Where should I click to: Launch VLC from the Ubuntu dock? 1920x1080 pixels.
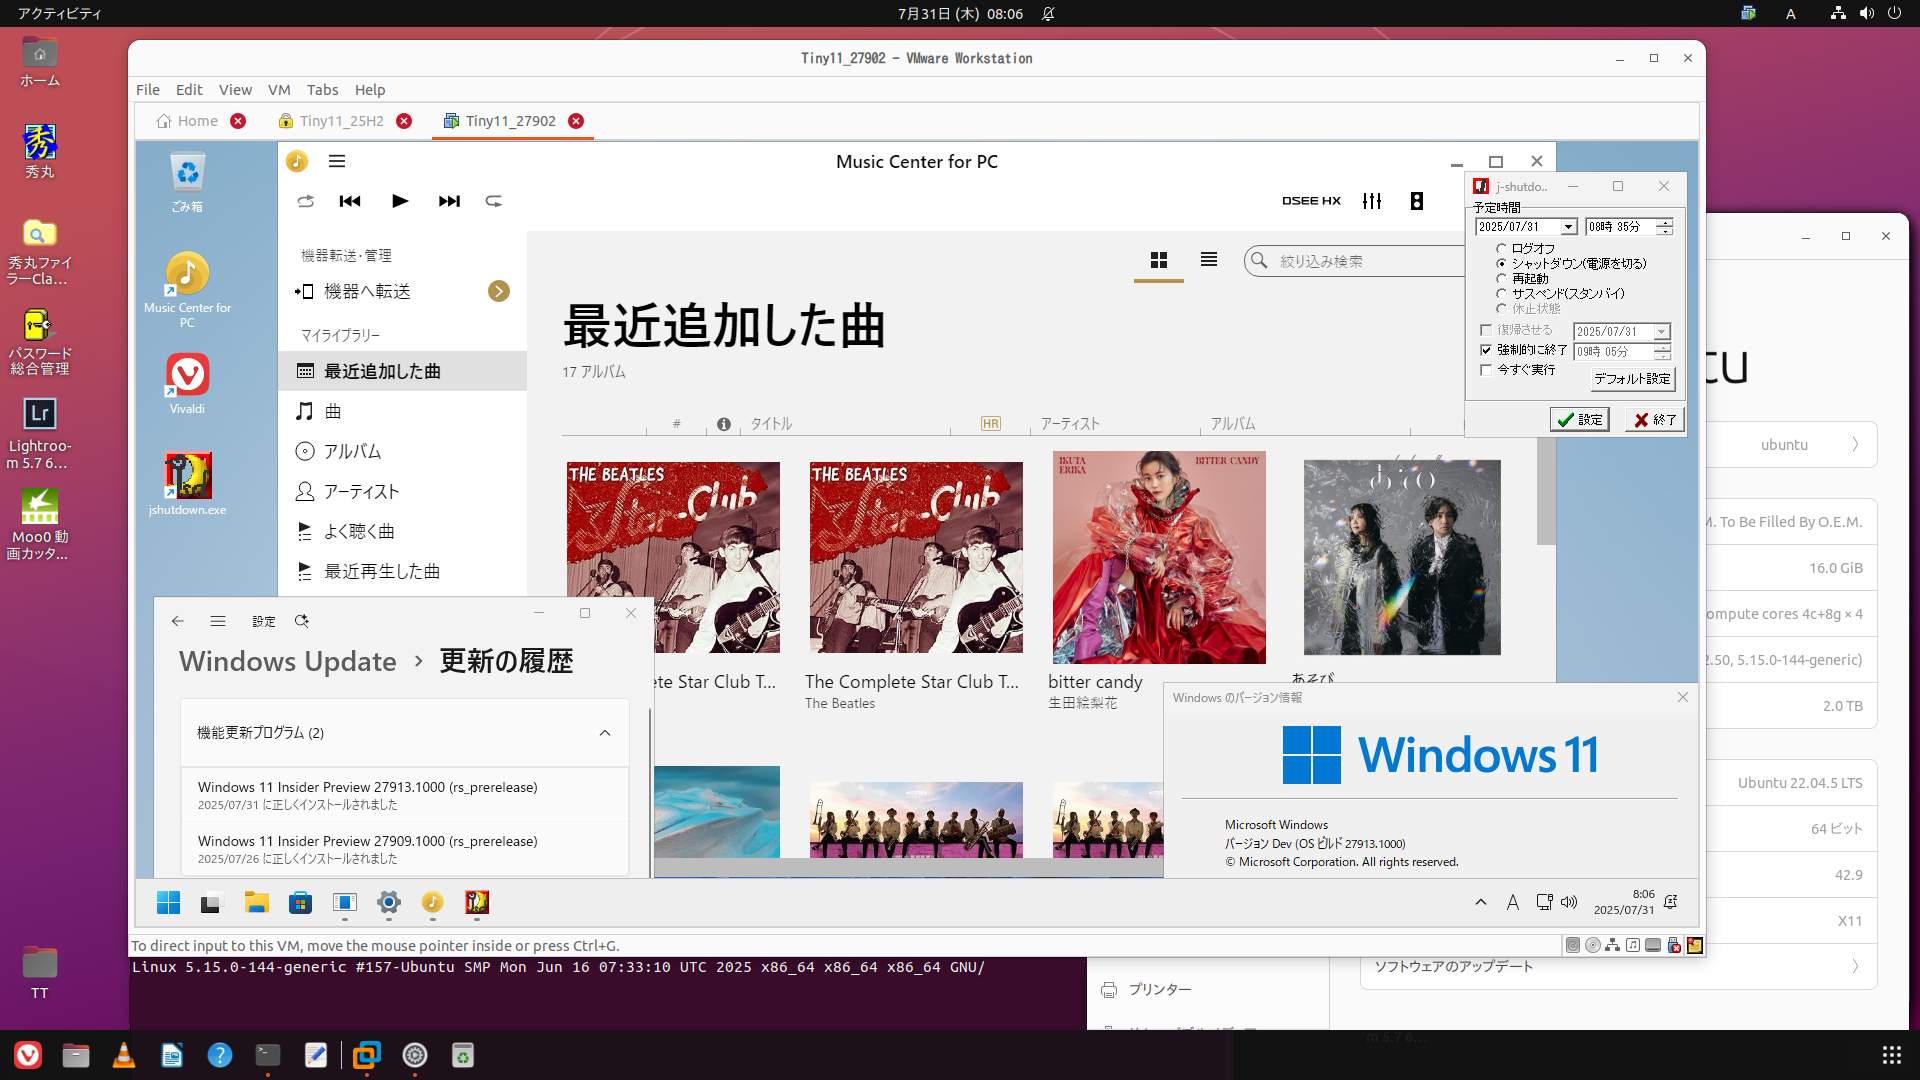coord(124,1055)
